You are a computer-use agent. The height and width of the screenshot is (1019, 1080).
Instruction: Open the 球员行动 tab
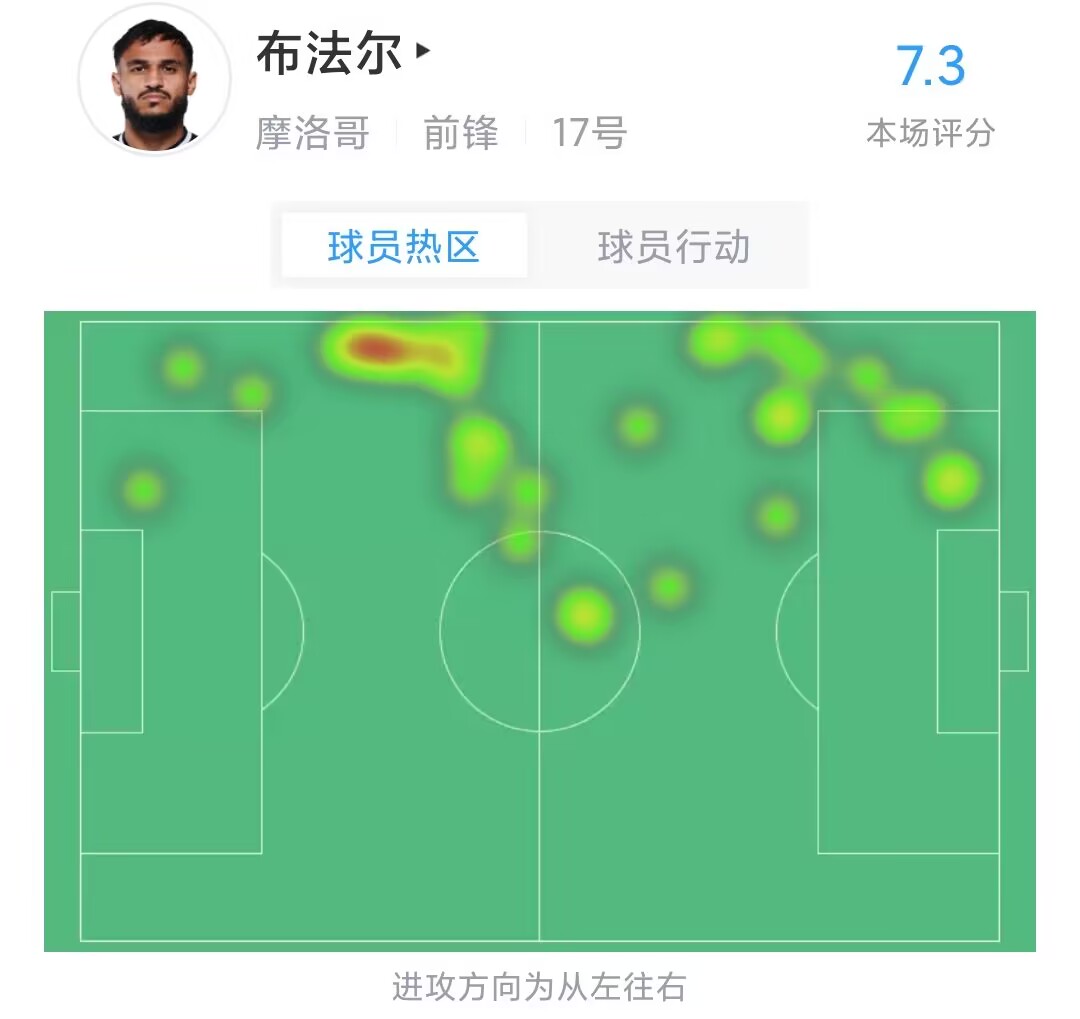pyautogui.click(x=673, y=247)
